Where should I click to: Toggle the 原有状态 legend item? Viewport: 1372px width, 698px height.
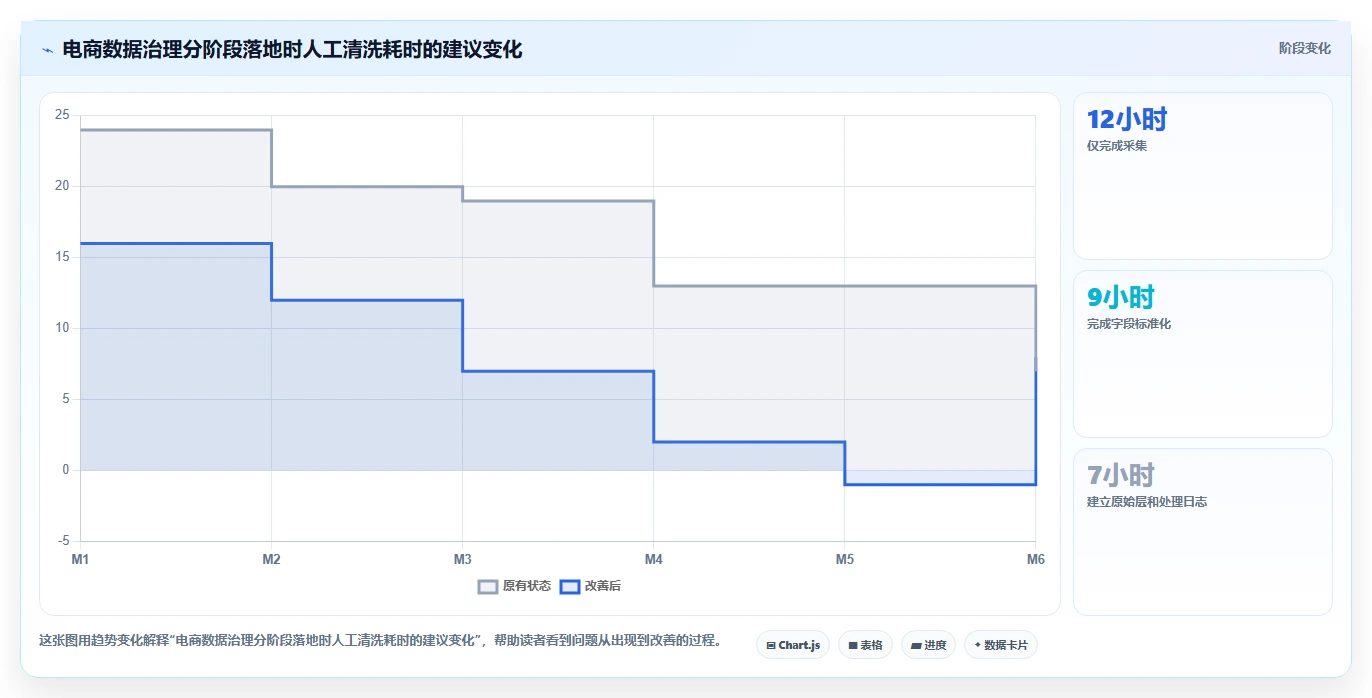[514, 586]
